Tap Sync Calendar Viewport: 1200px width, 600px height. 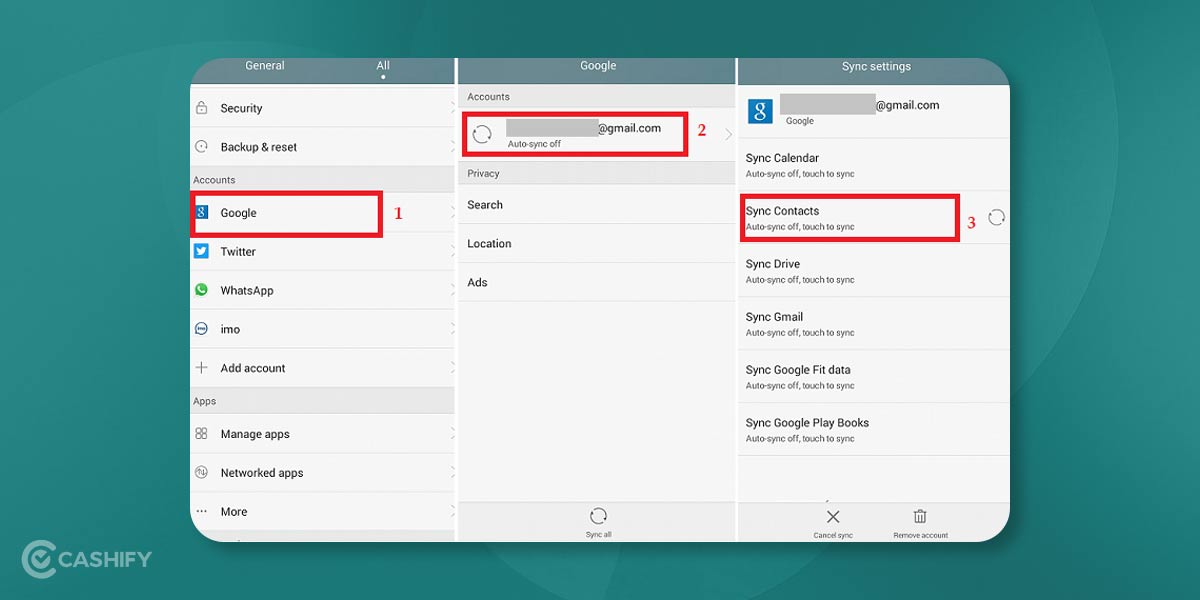click(873, 165)
